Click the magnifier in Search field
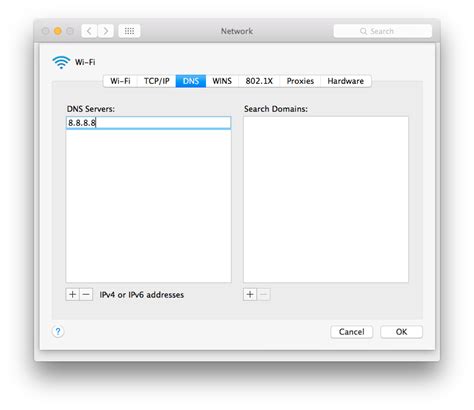This screenshot has width=474, height=410. pyautogui.click(x=363, y=31)
